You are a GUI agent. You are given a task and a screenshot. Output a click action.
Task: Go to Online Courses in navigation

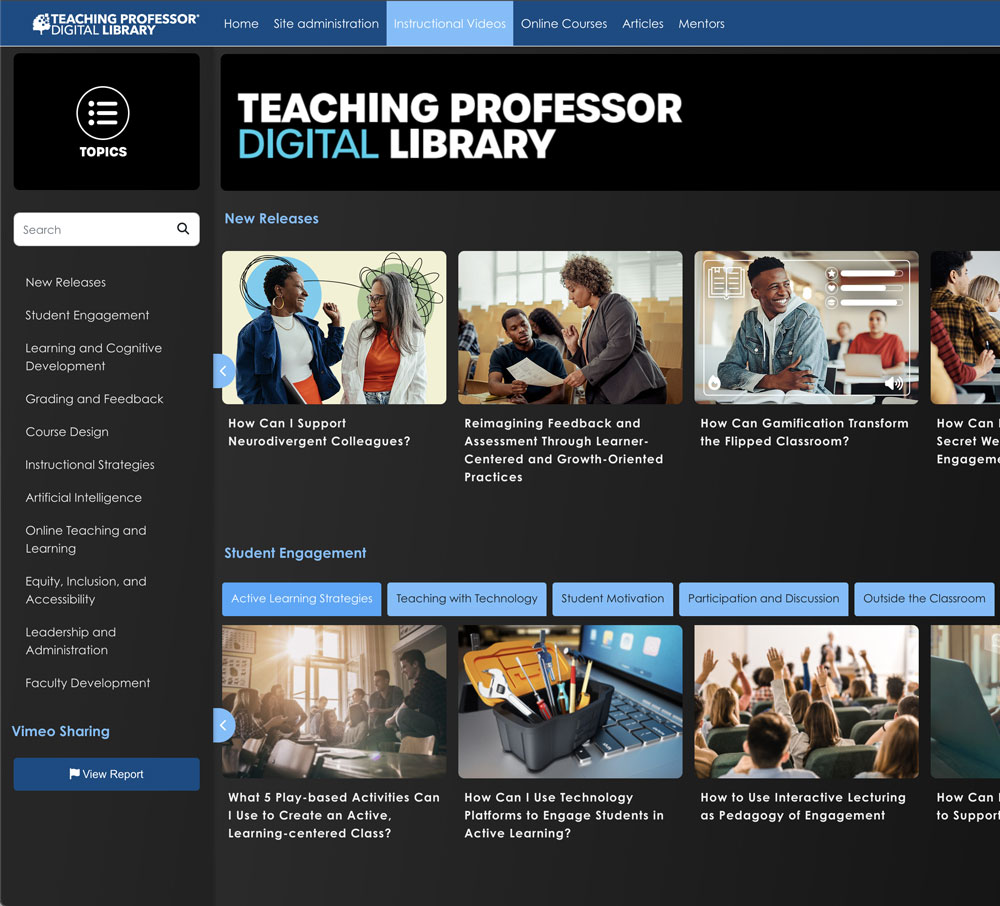(563, 24)
